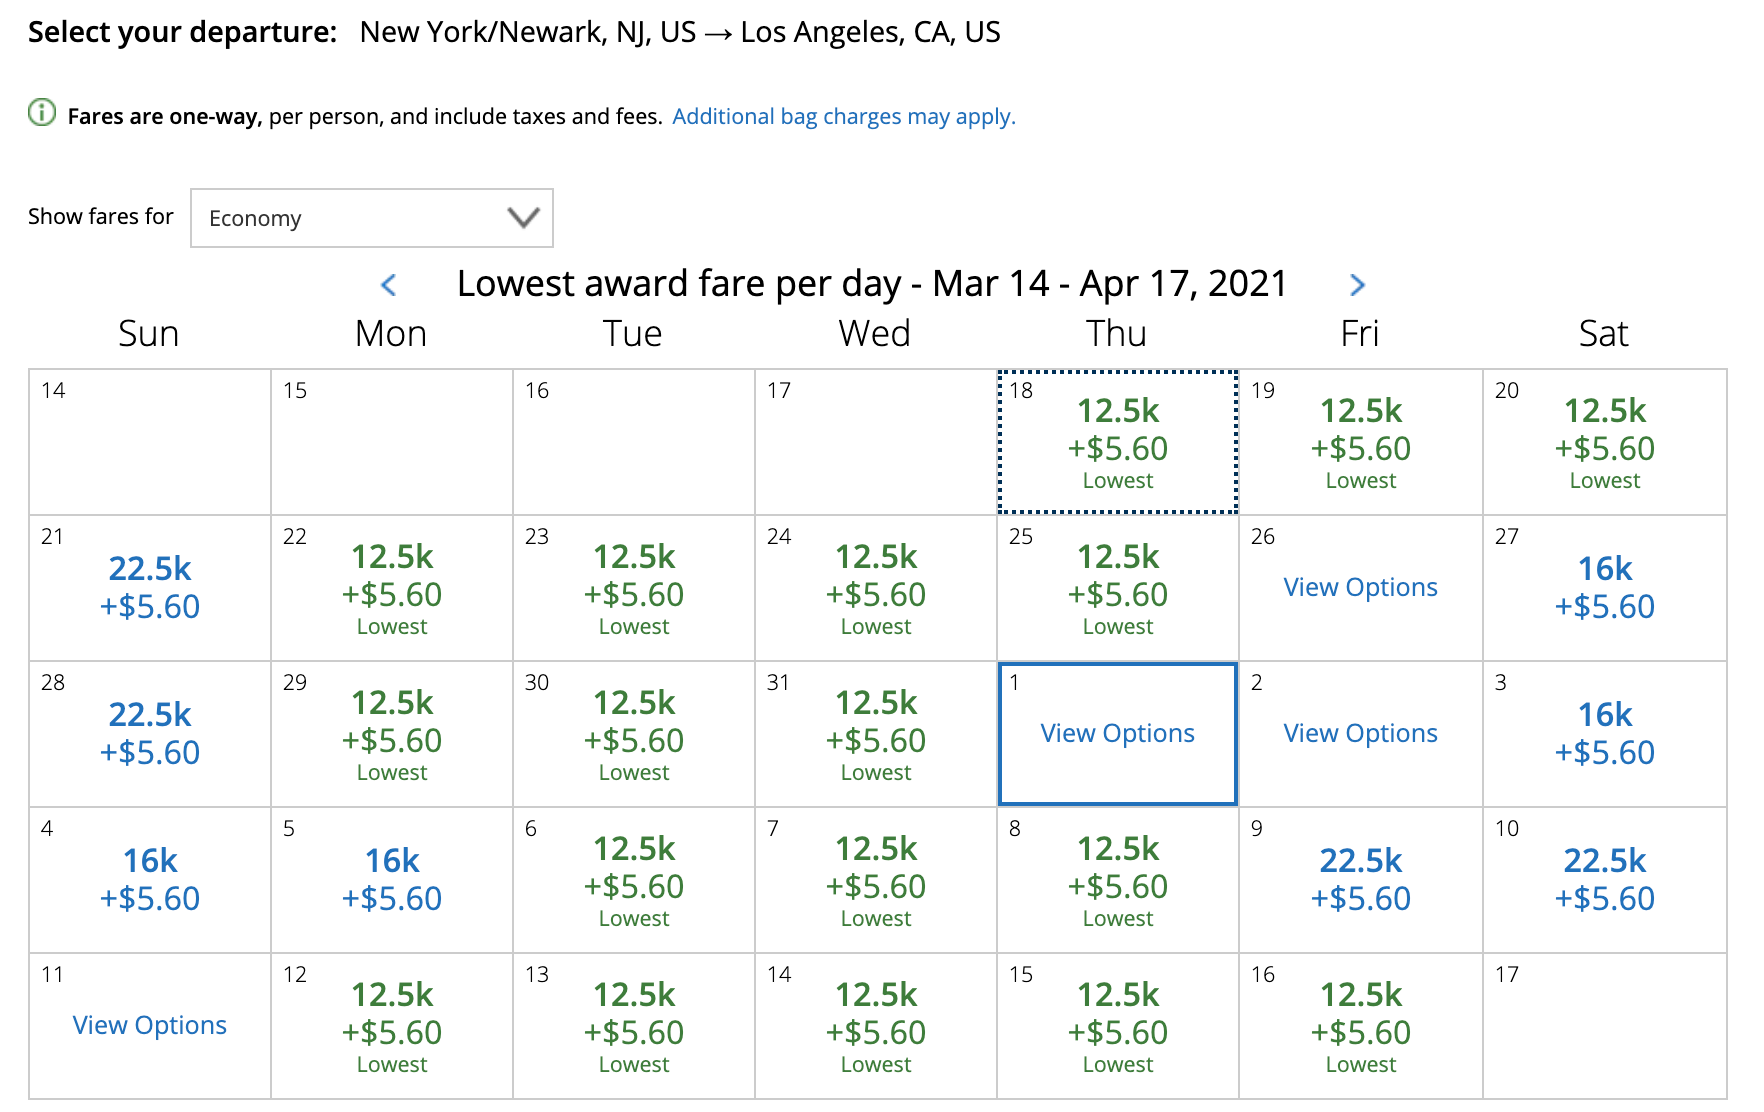This screenshot has width=1764, height=1112.
Task: Choose March 27 fare of 16k
Action: point(1604,587)
